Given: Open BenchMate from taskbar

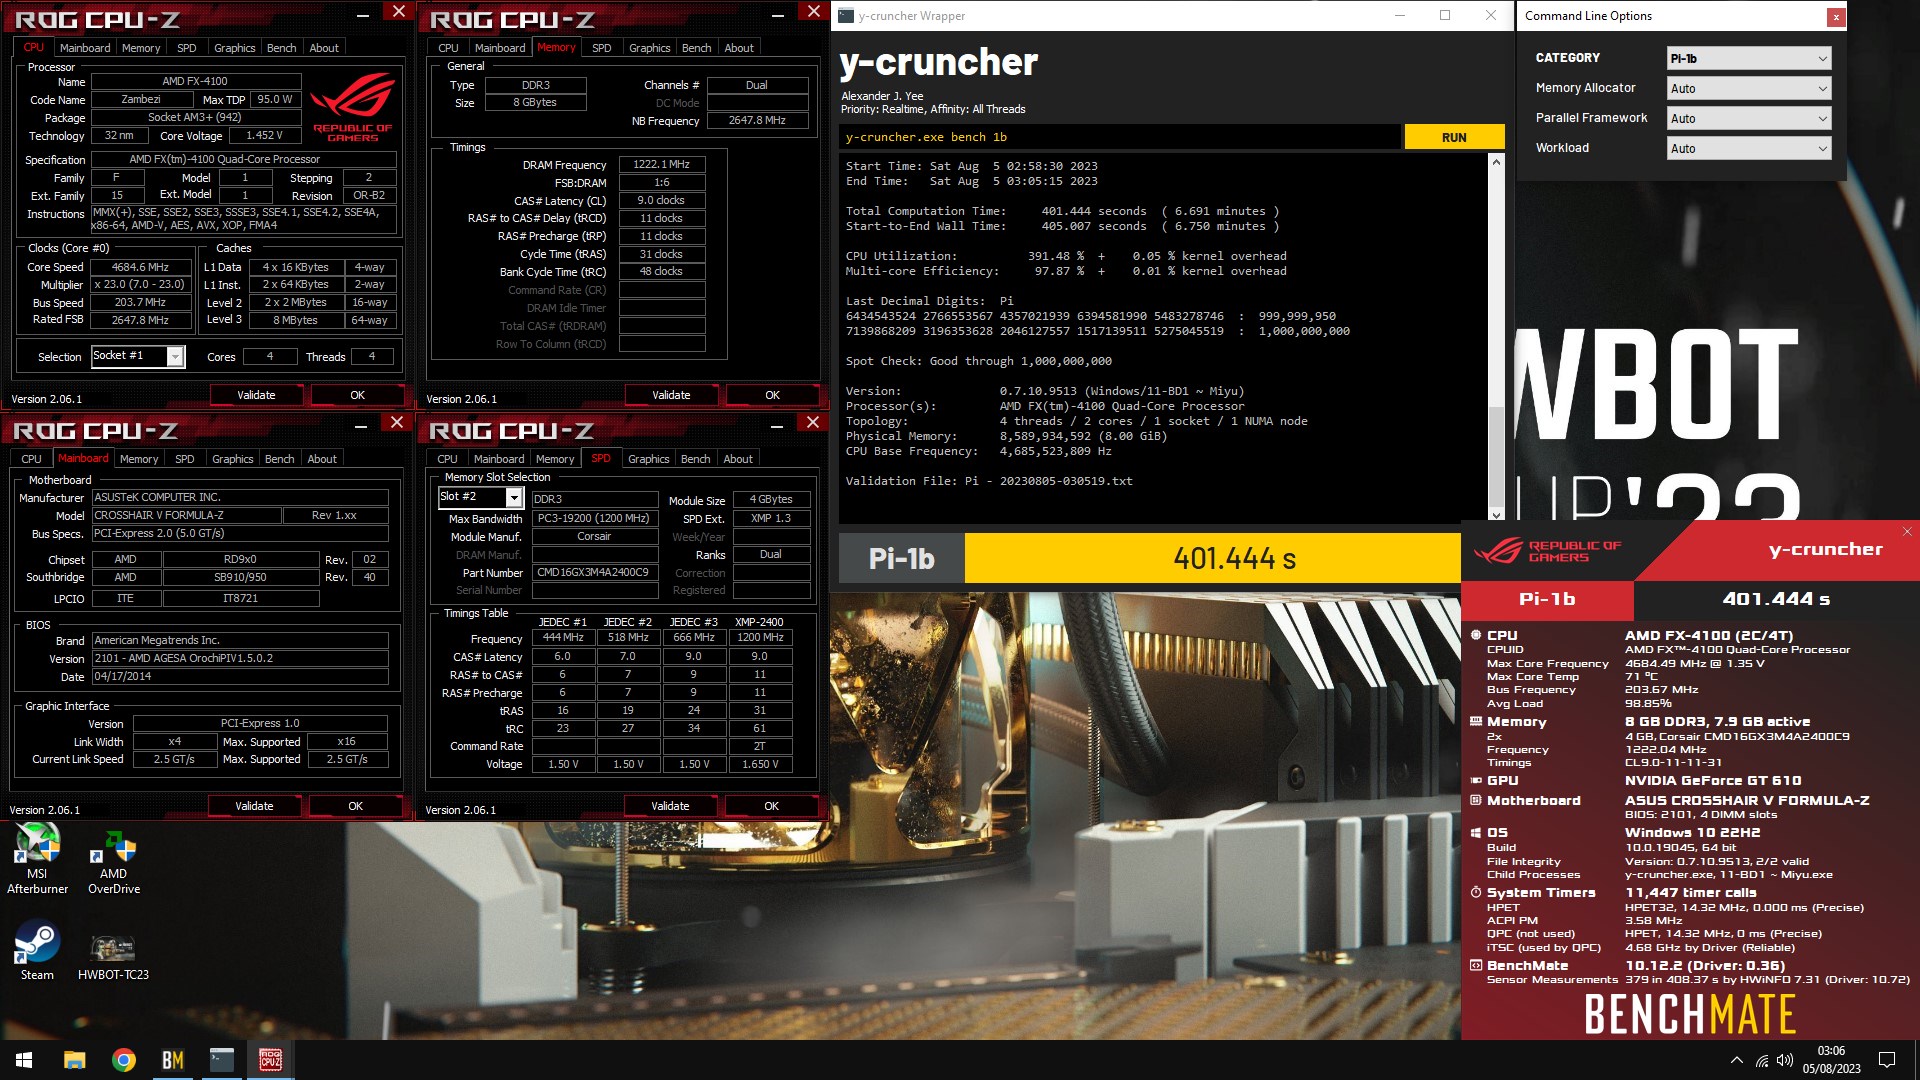Looking at the screenshot, I should [x=172, y=1060].
